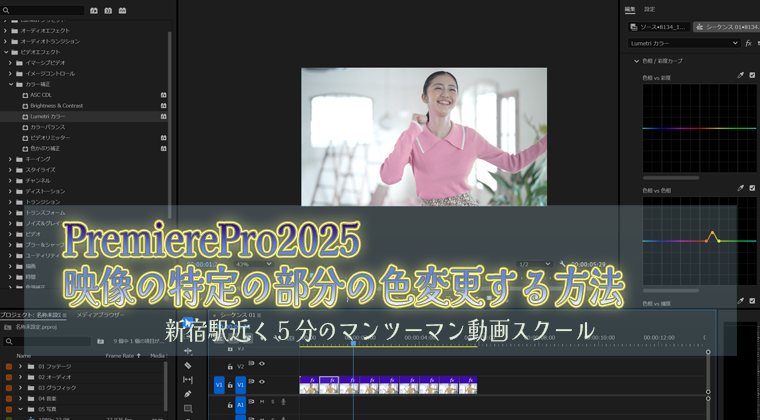The width and height of the screenshot is (760, 420).
Task: Uncheck the 色相 vs 輝度 curve checkbox
Action: 752,301
